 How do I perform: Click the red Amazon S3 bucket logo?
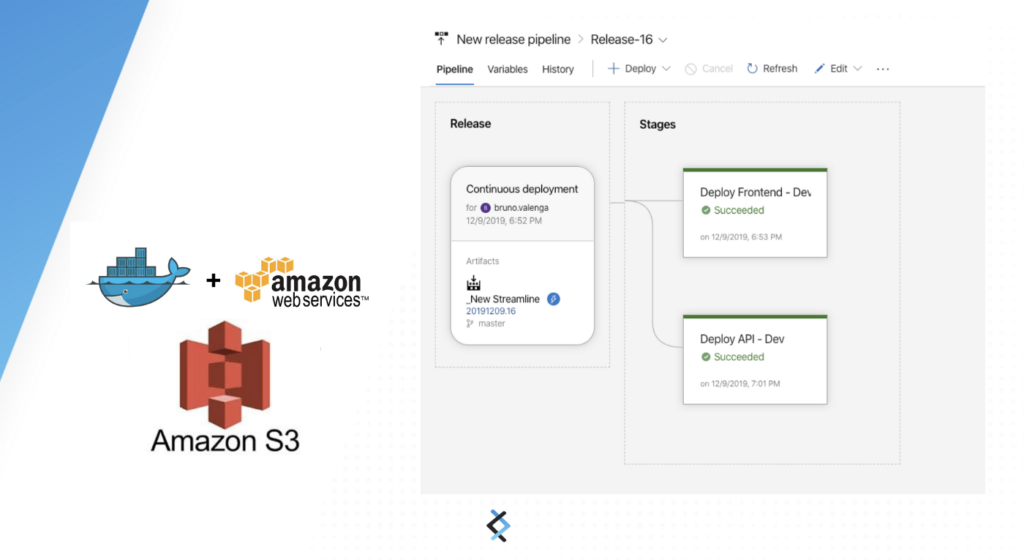point(225,375)
